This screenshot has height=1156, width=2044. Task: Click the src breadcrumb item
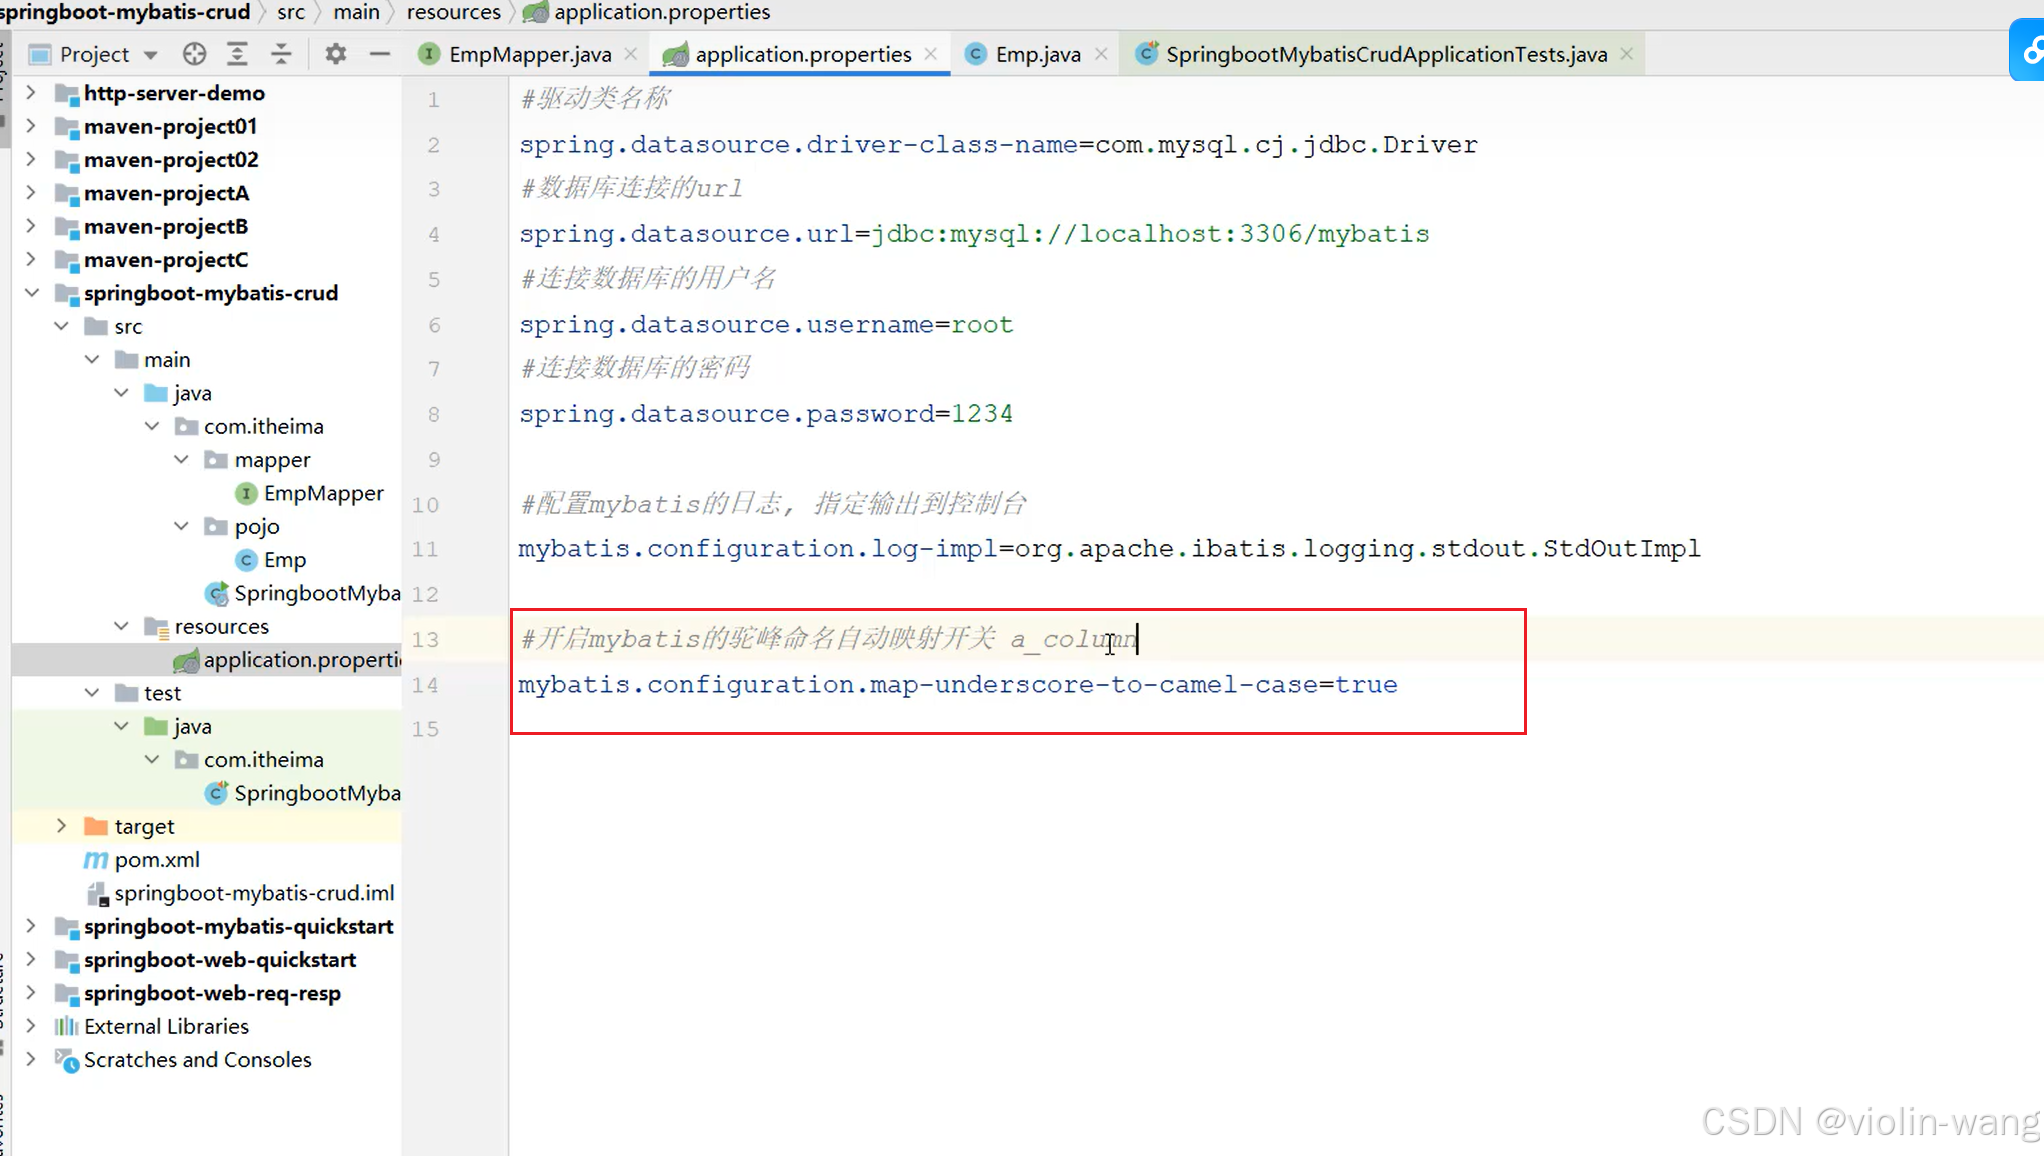coord(291,12)
